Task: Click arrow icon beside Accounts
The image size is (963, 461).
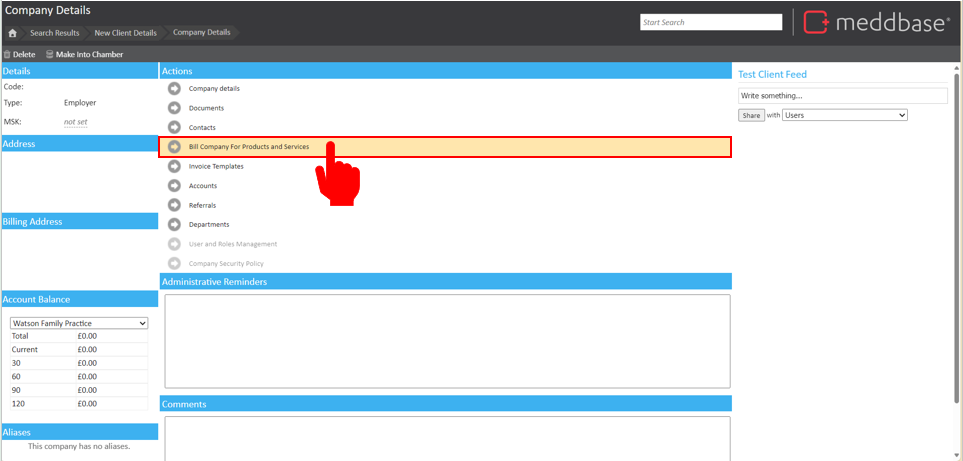Action: click(x=174, y=186)
